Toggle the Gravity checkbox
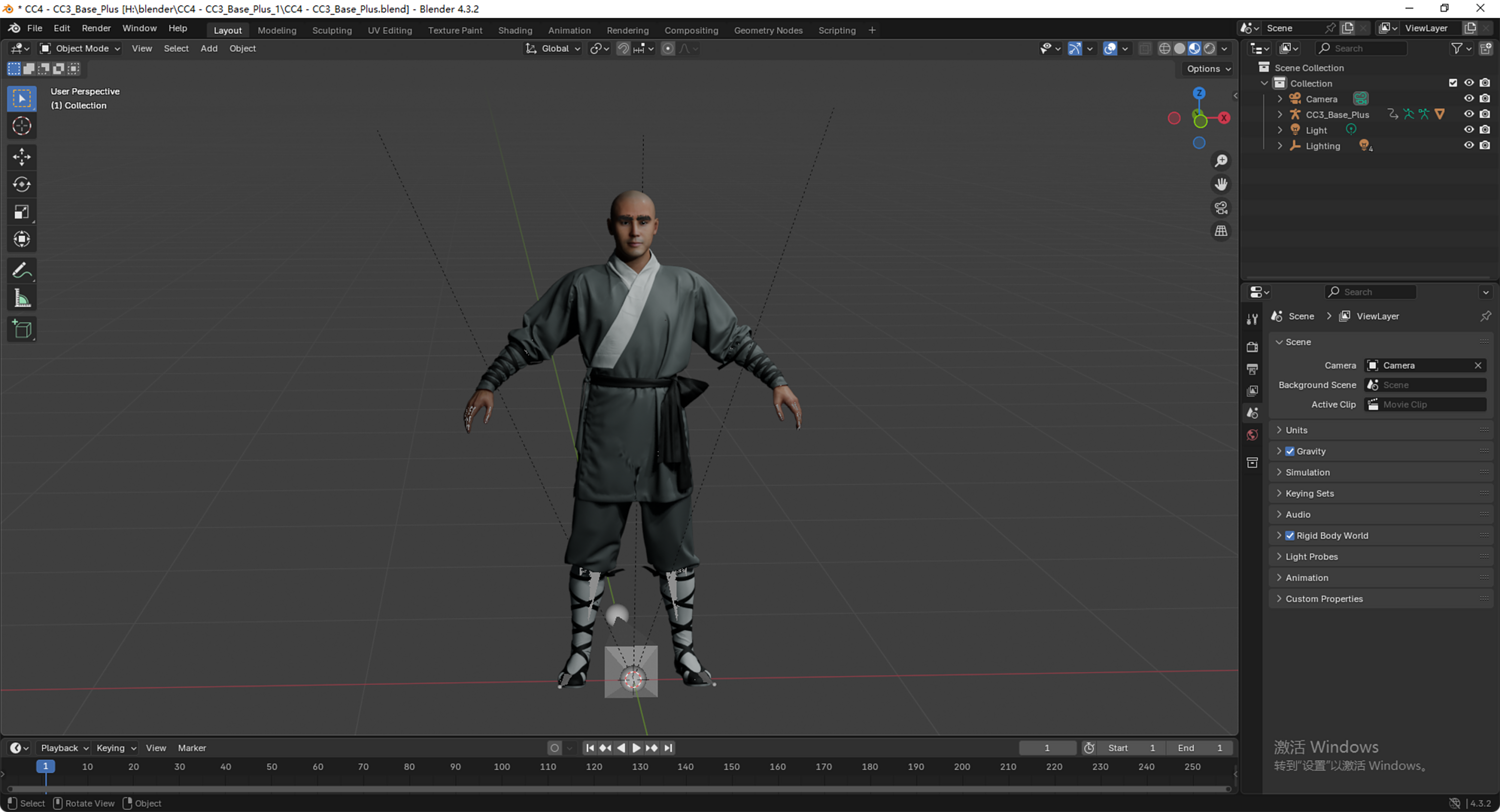Viewport: 1500px width, 812px height. [1290, 451]
